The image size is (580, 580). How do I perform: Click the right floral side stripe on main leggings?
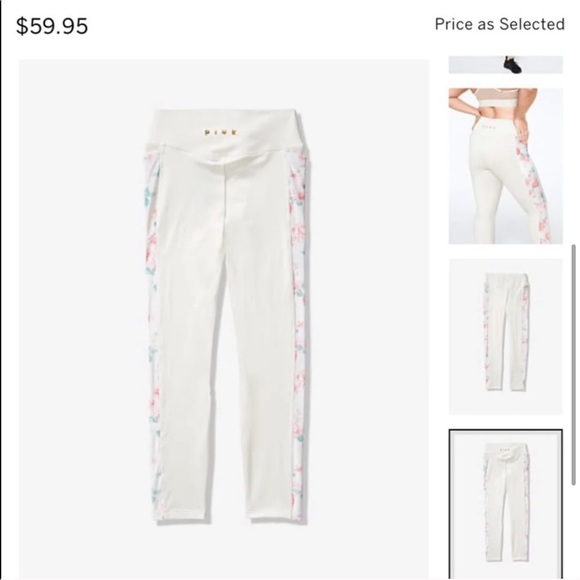(298, 333)
